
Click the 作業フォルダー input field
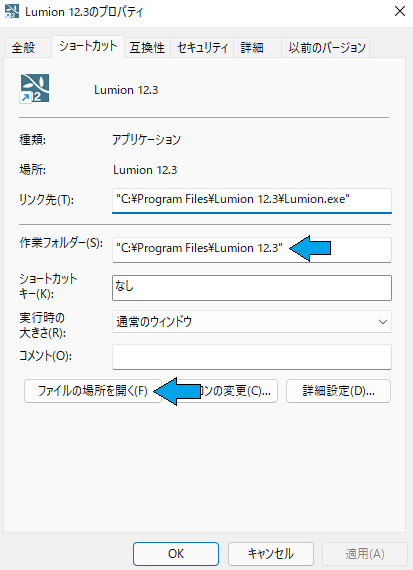pyautogui.click(x=252, y=249)
